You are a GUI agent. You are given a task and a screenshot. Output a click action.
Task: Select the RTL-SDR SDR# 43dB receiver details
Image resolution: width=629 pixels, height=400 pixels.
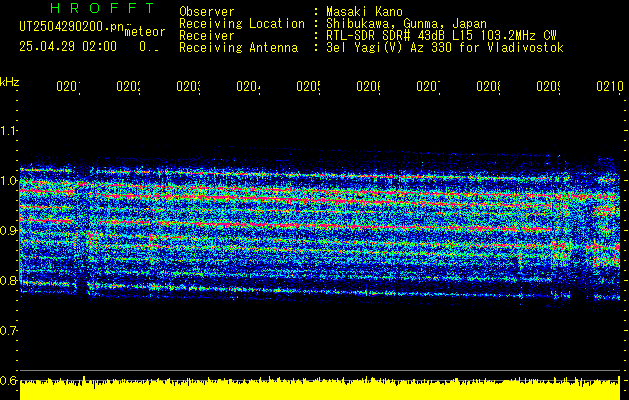tap(441, 36)
